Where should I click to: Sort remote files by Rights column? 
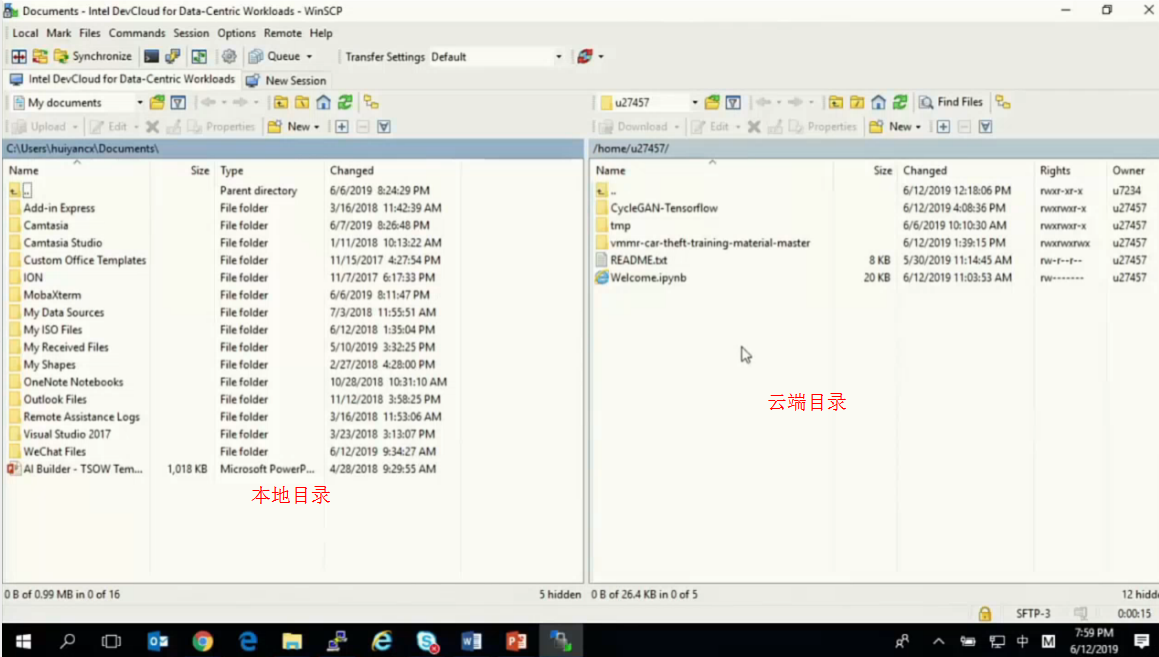(x=1070, y=171)
